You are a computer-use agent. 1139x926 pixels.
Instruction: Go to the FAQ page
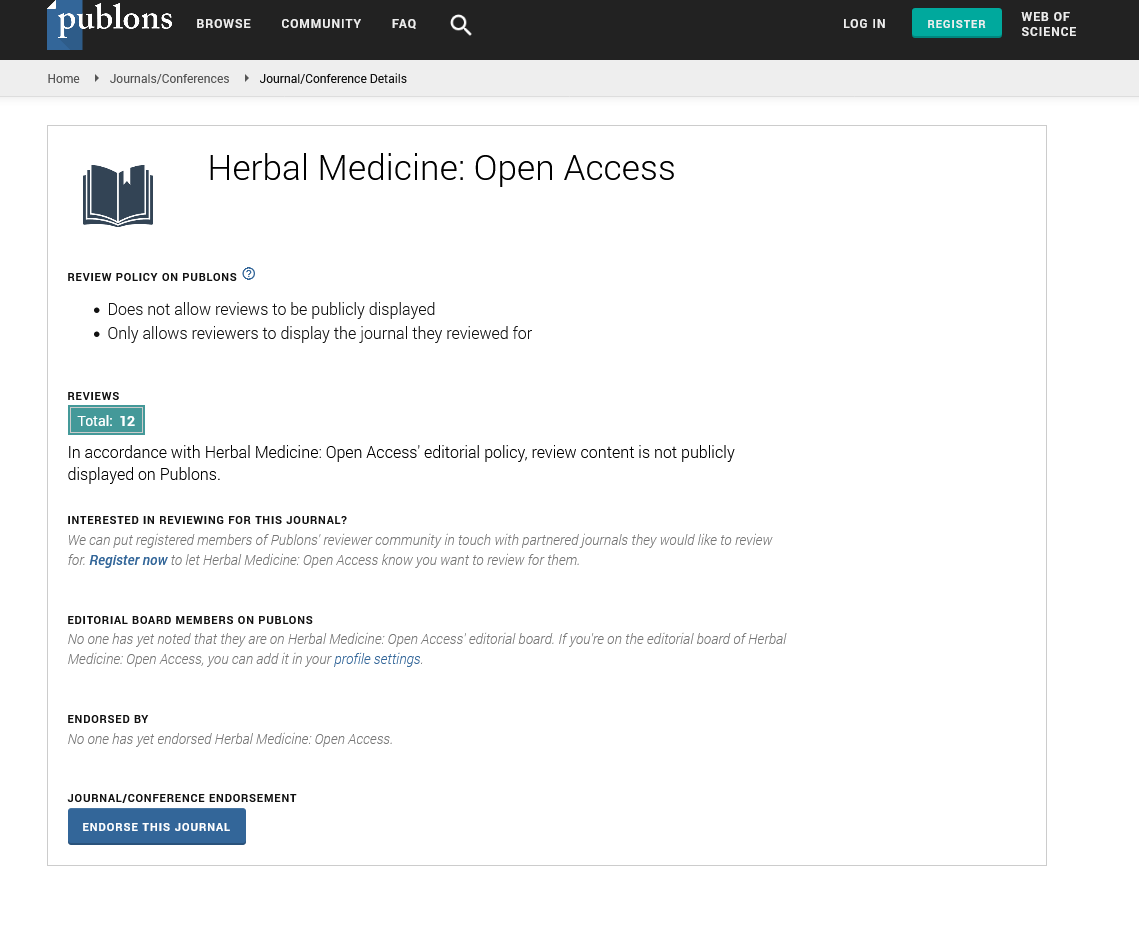coord(404,24)
